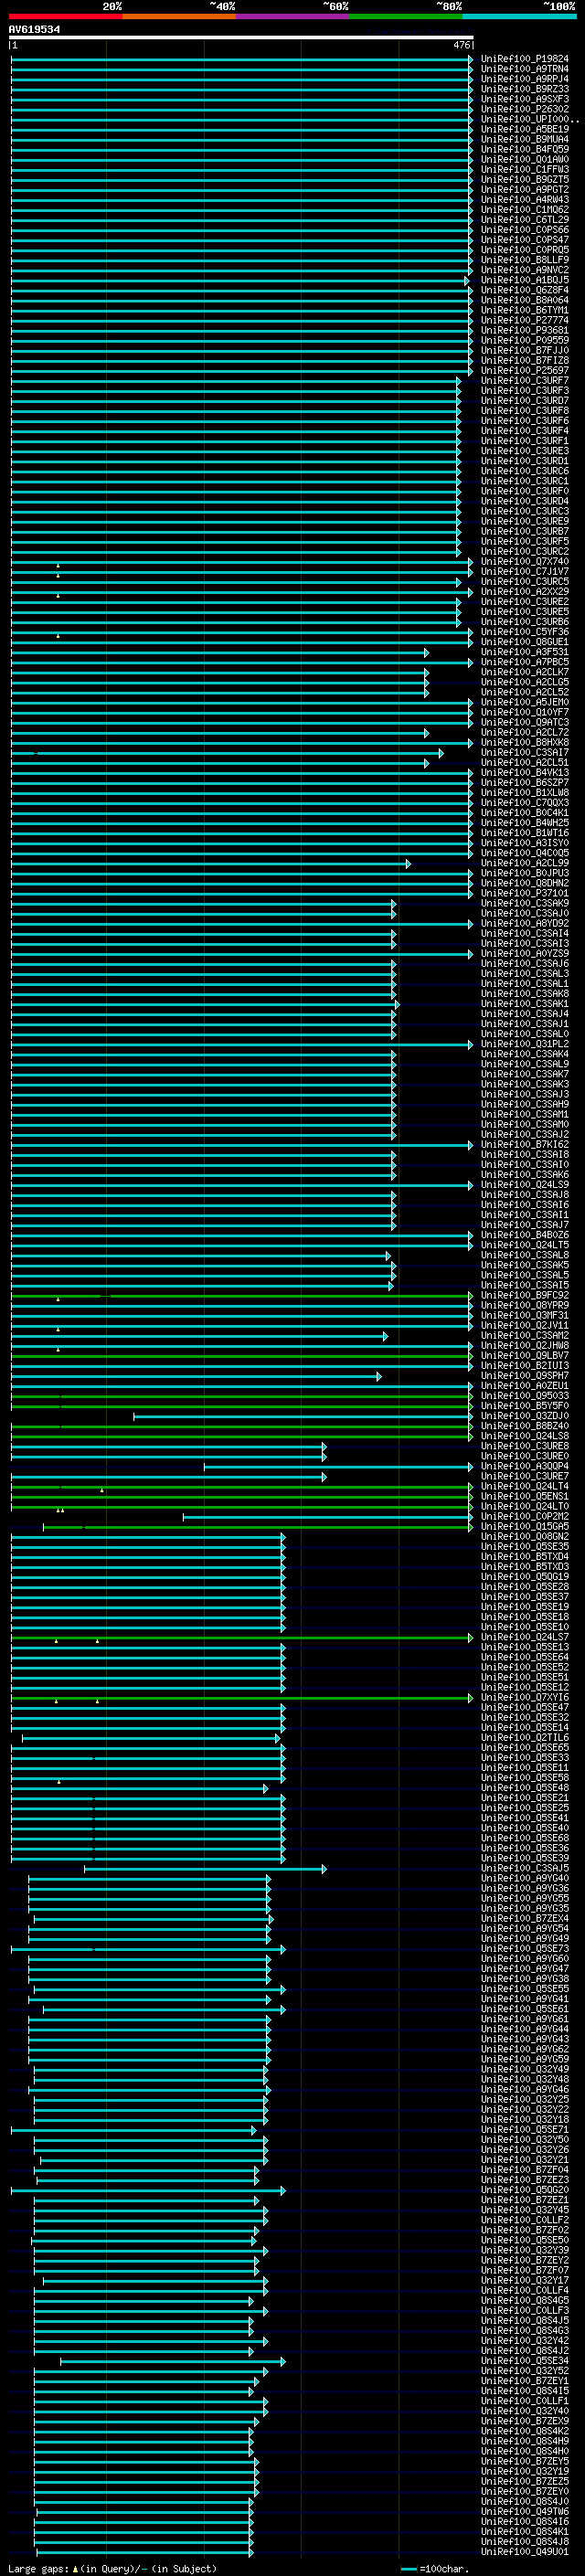Click the red ~20% color legend segment
585x2576 pixels.
pyautogui.click(x=65, y=17)
